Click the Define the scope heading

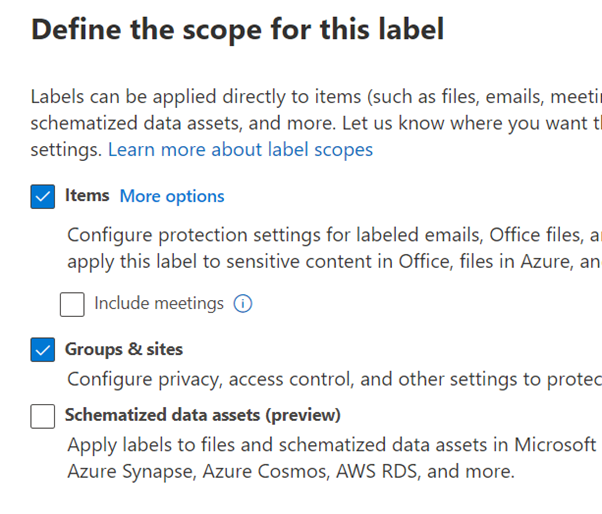[238, 30]
